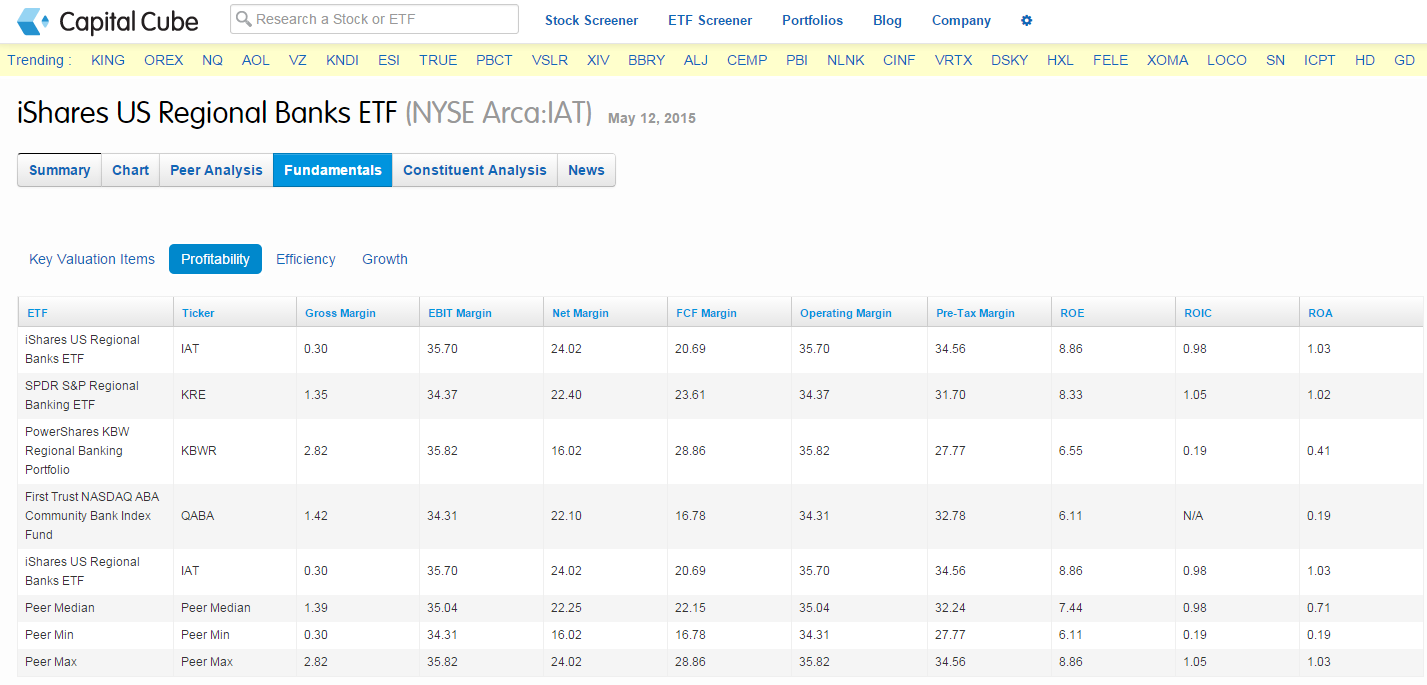1427x685 pixels.
Task: Click trending ticker XOMA
Action: tap(1168, 60)
